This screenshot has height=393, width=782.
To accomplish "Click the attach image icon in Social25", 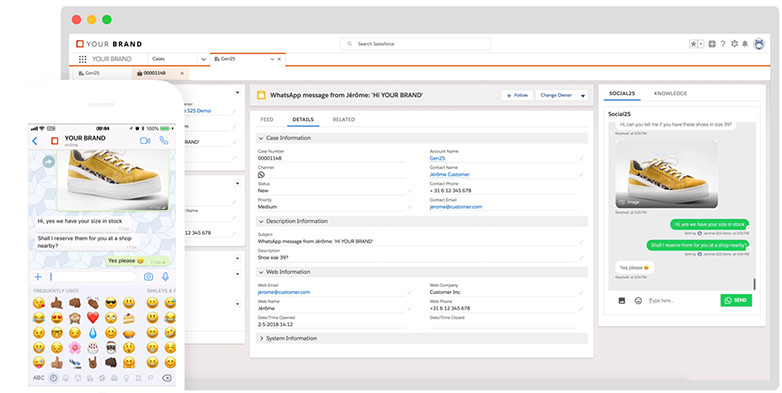I will click(621, 301).
